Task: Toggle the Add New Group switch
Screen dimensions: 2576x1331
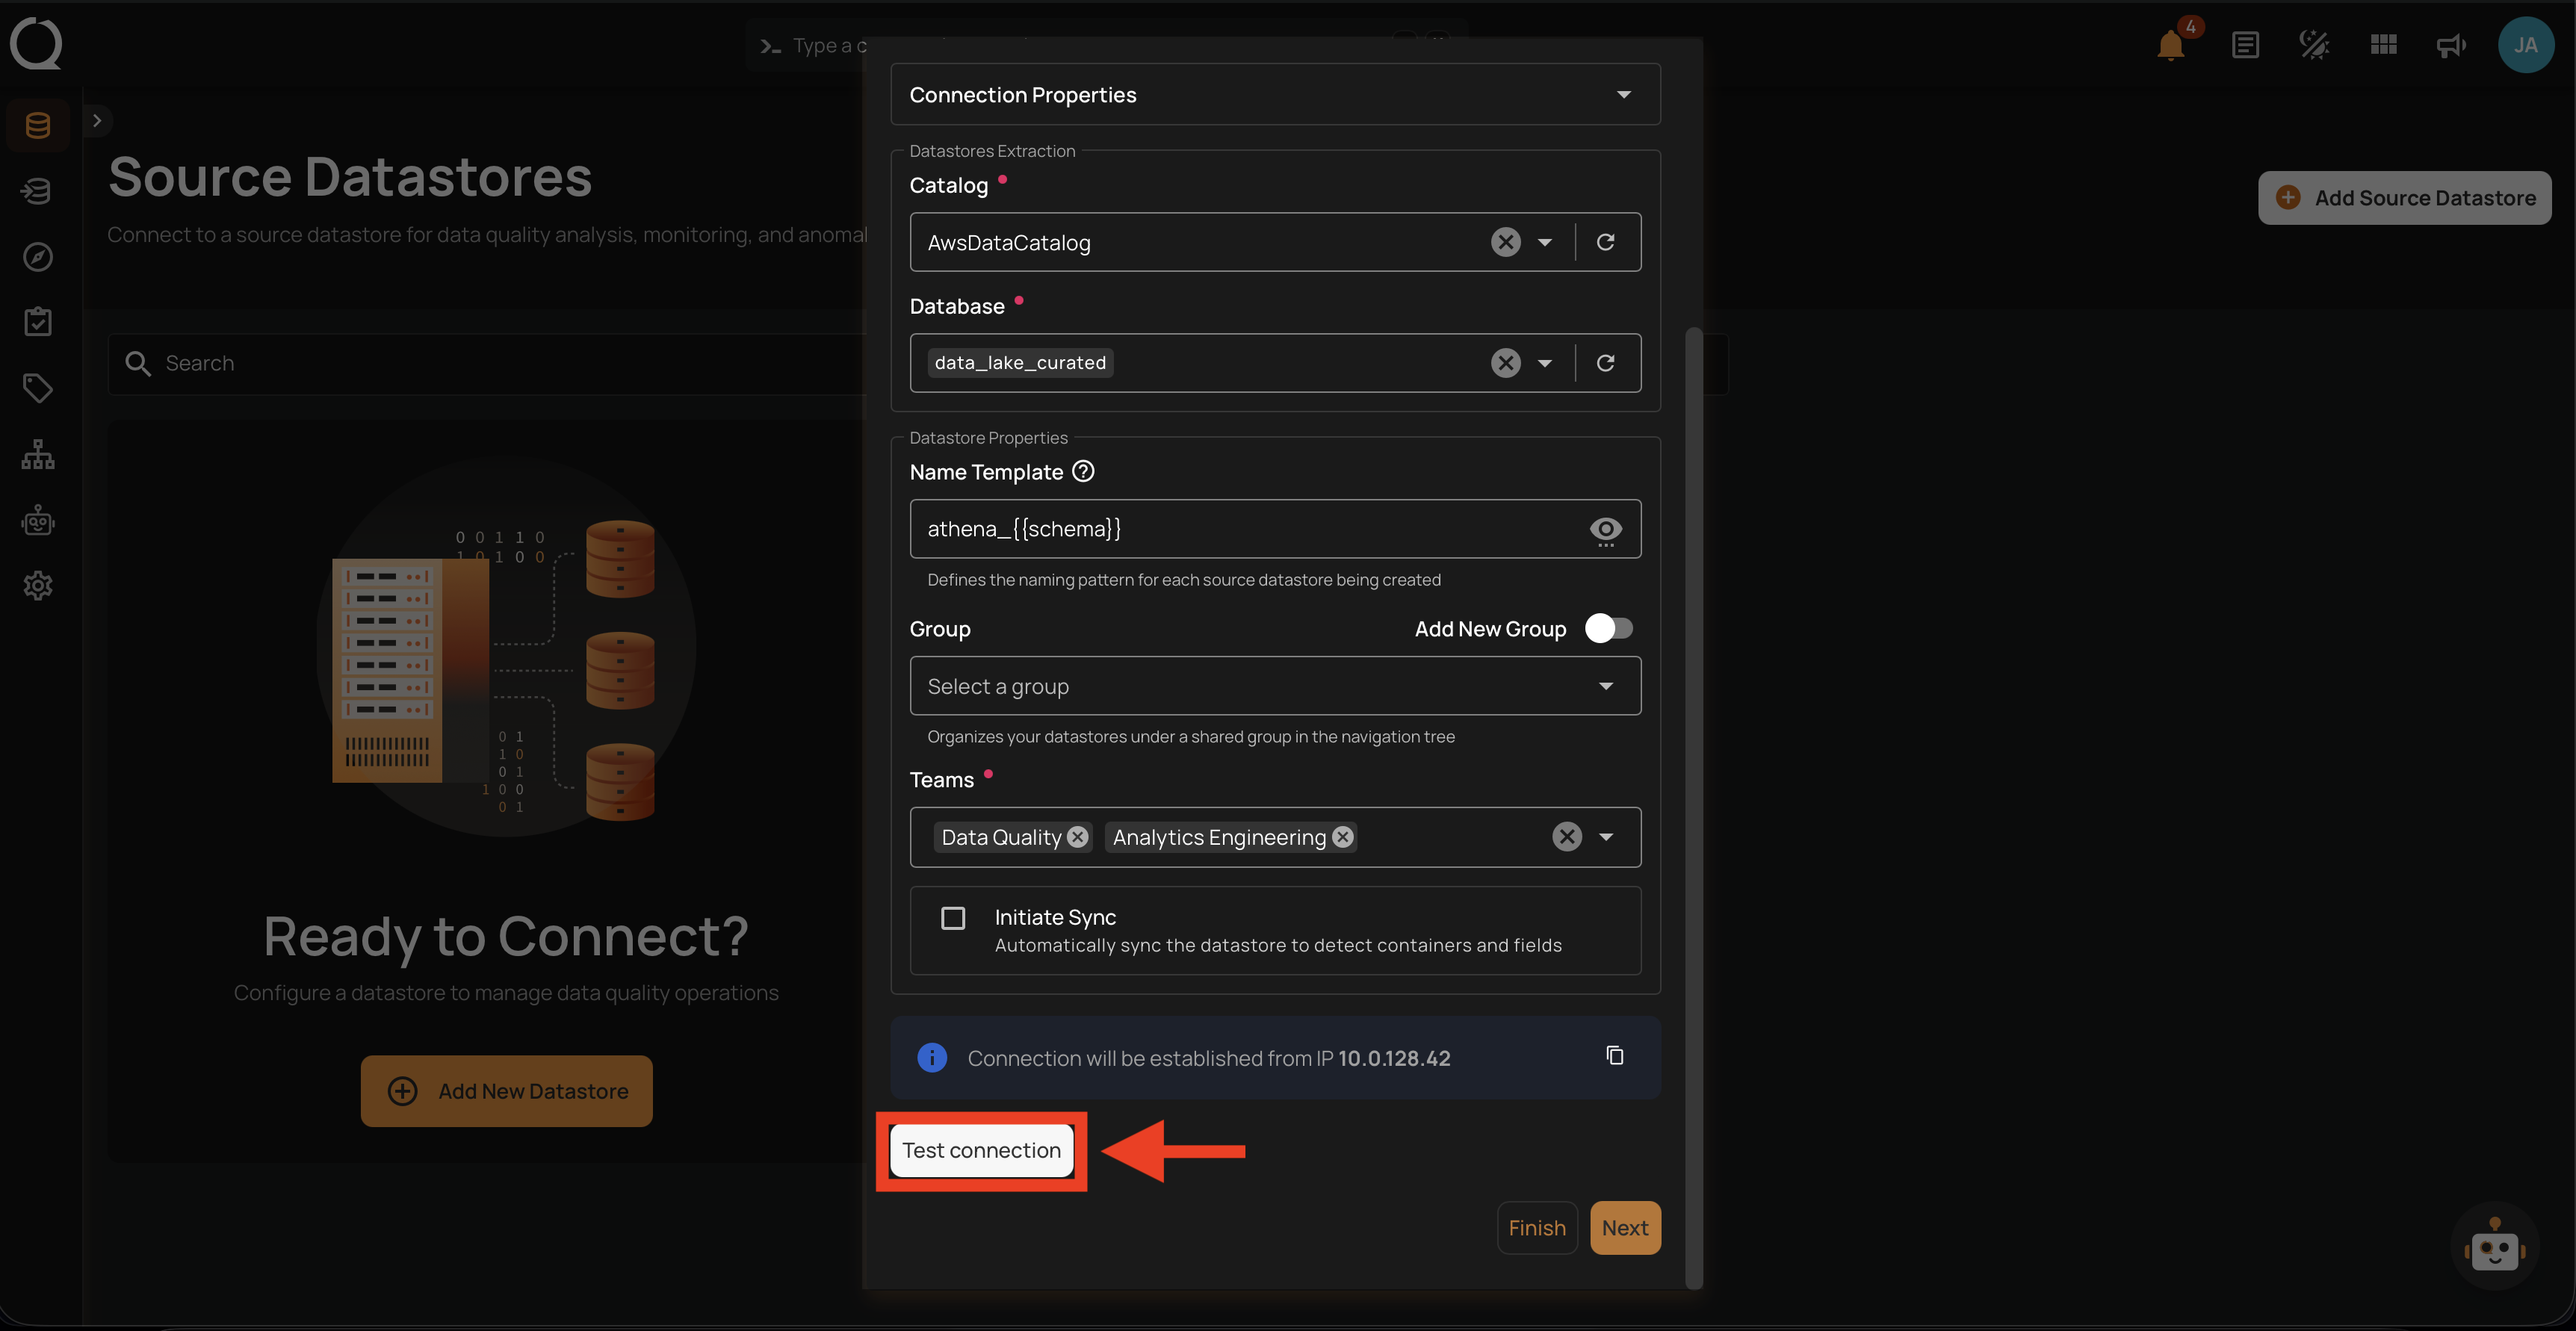Action: pyautogui.click(x=1608, y=628)
